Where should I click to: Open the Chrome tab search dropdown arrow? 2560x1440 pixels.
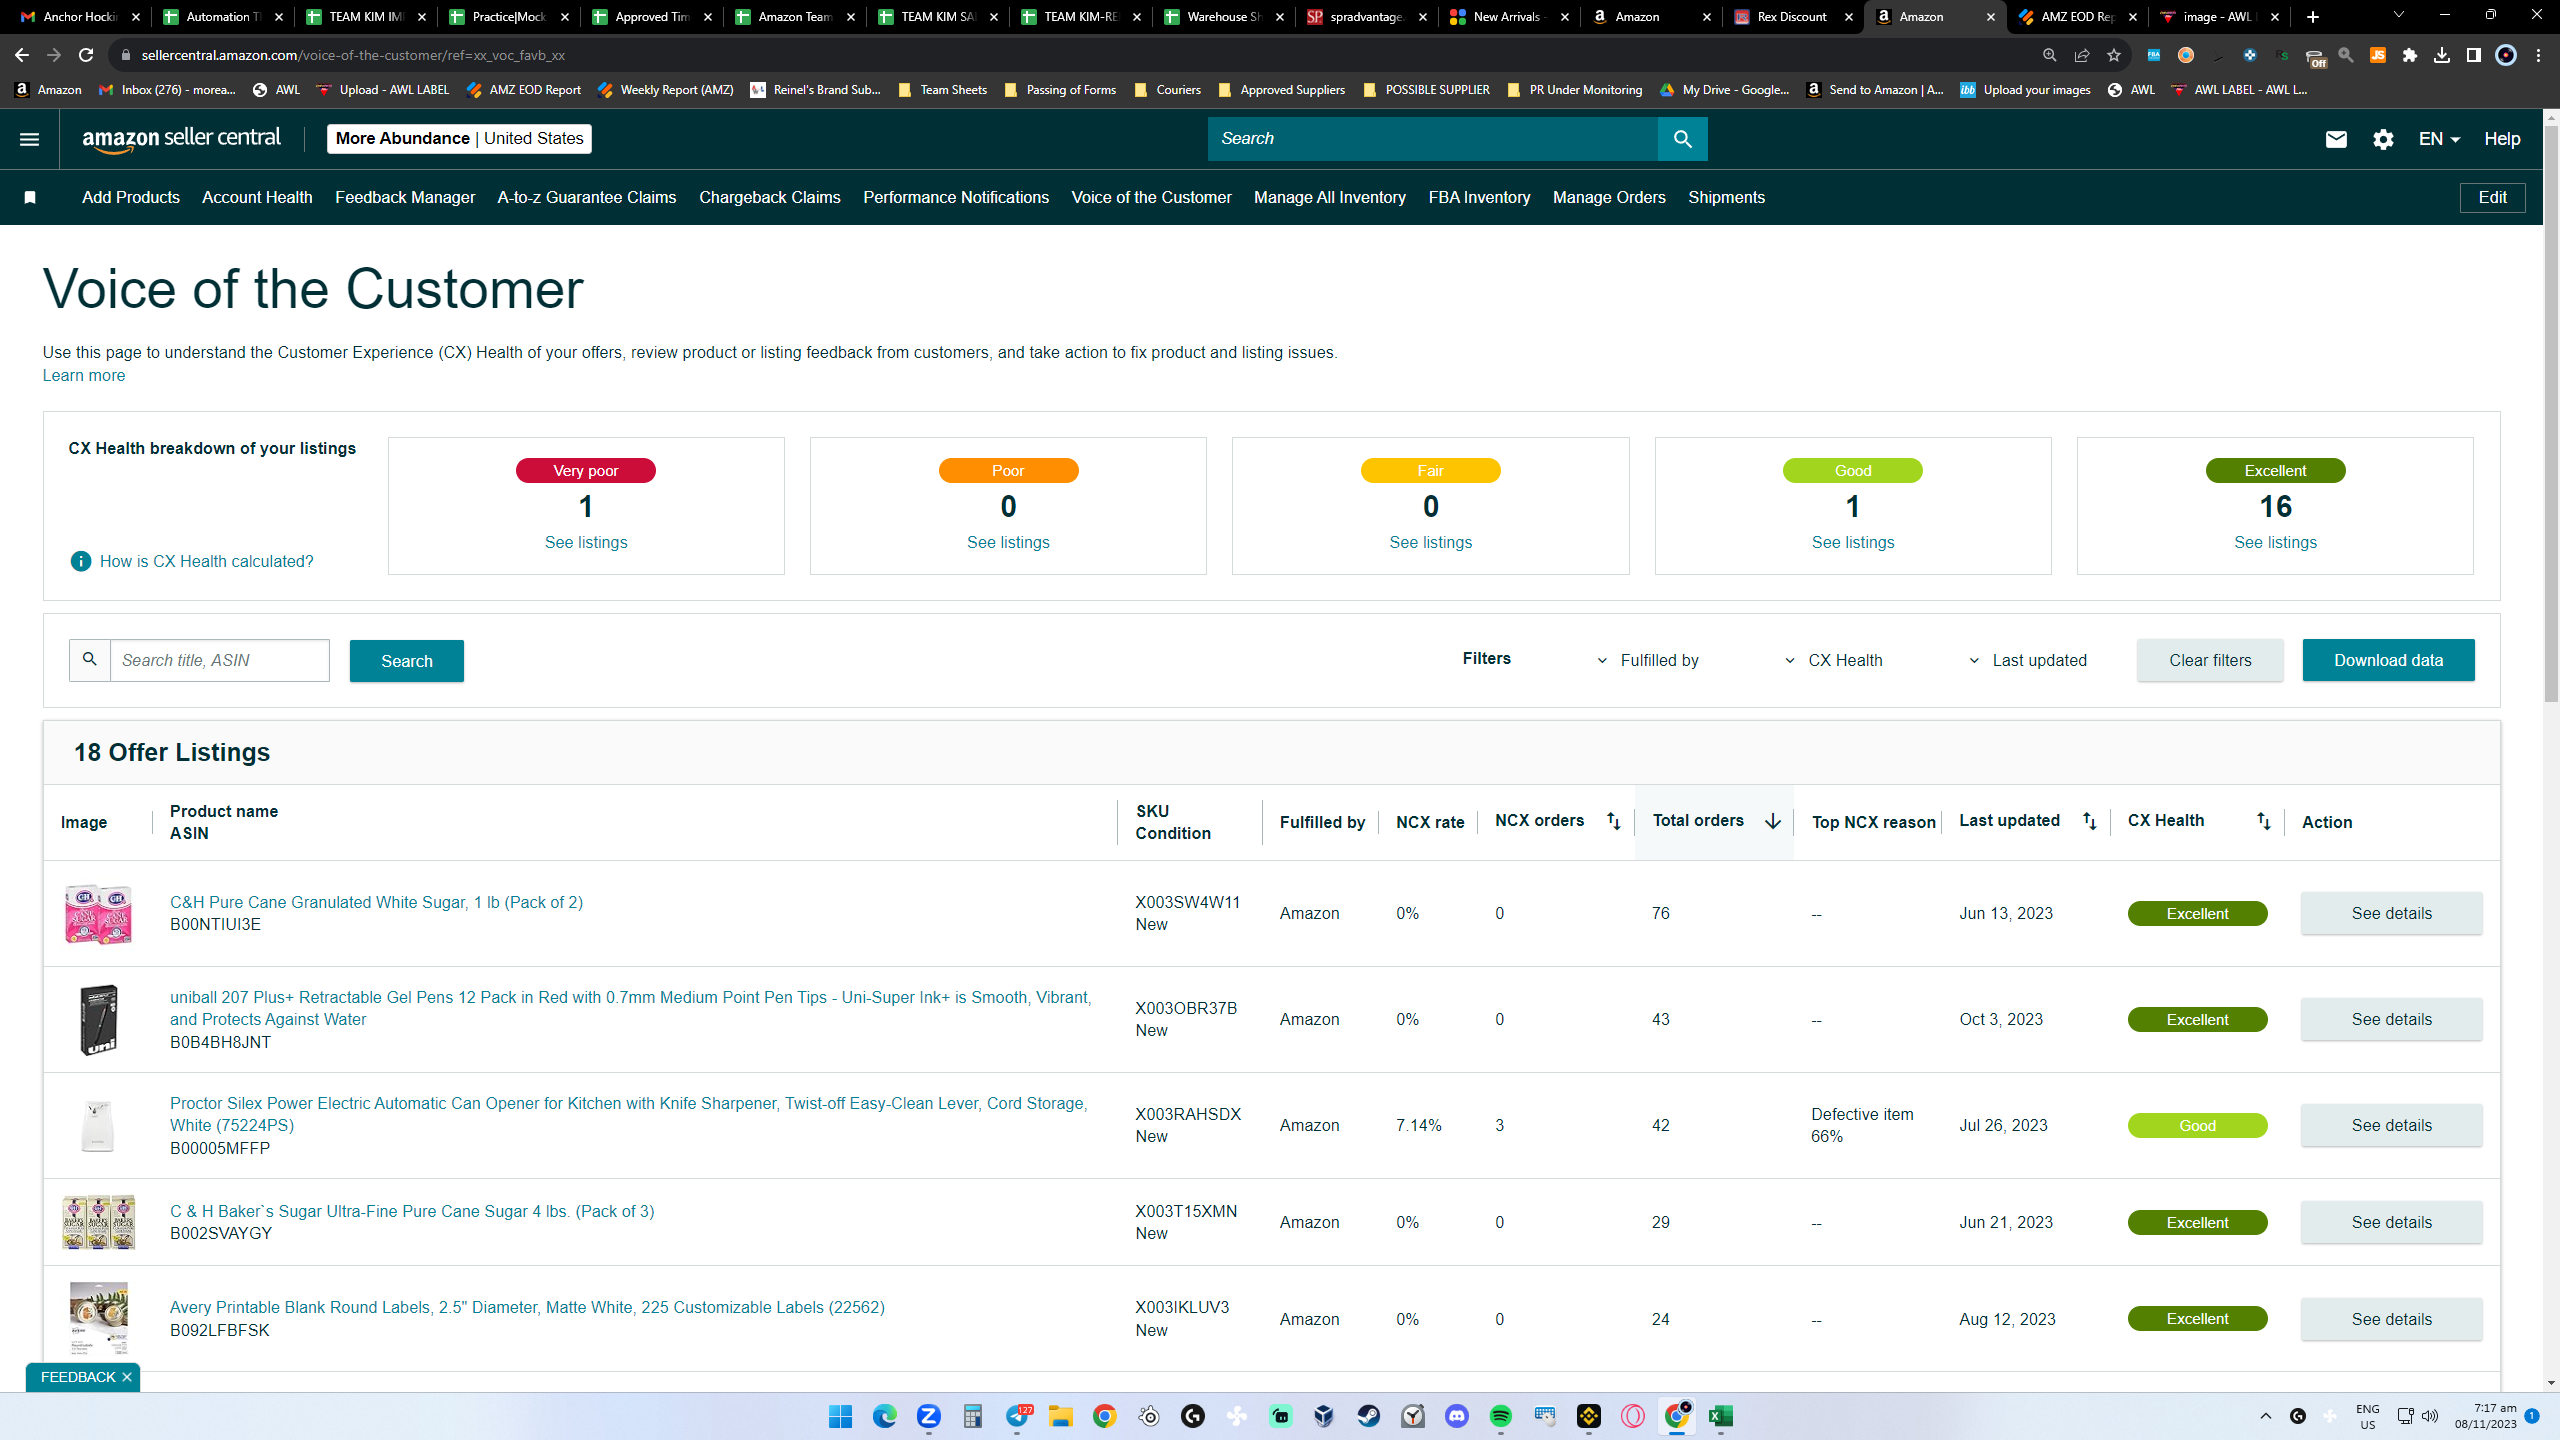(2398, 16)
